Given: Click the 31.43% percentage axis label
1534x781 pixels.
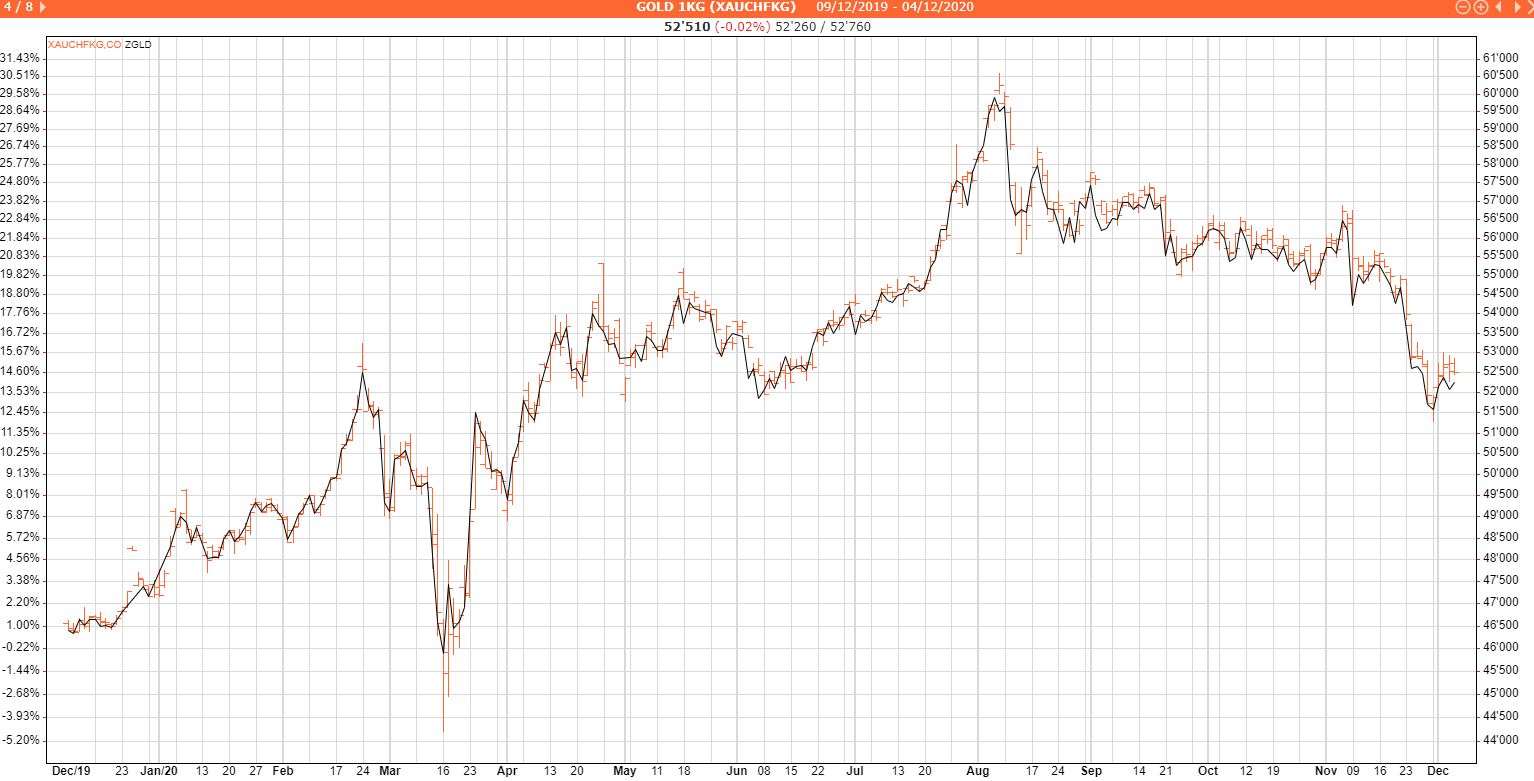Looking at the screenshot, I should pos(21,57).
